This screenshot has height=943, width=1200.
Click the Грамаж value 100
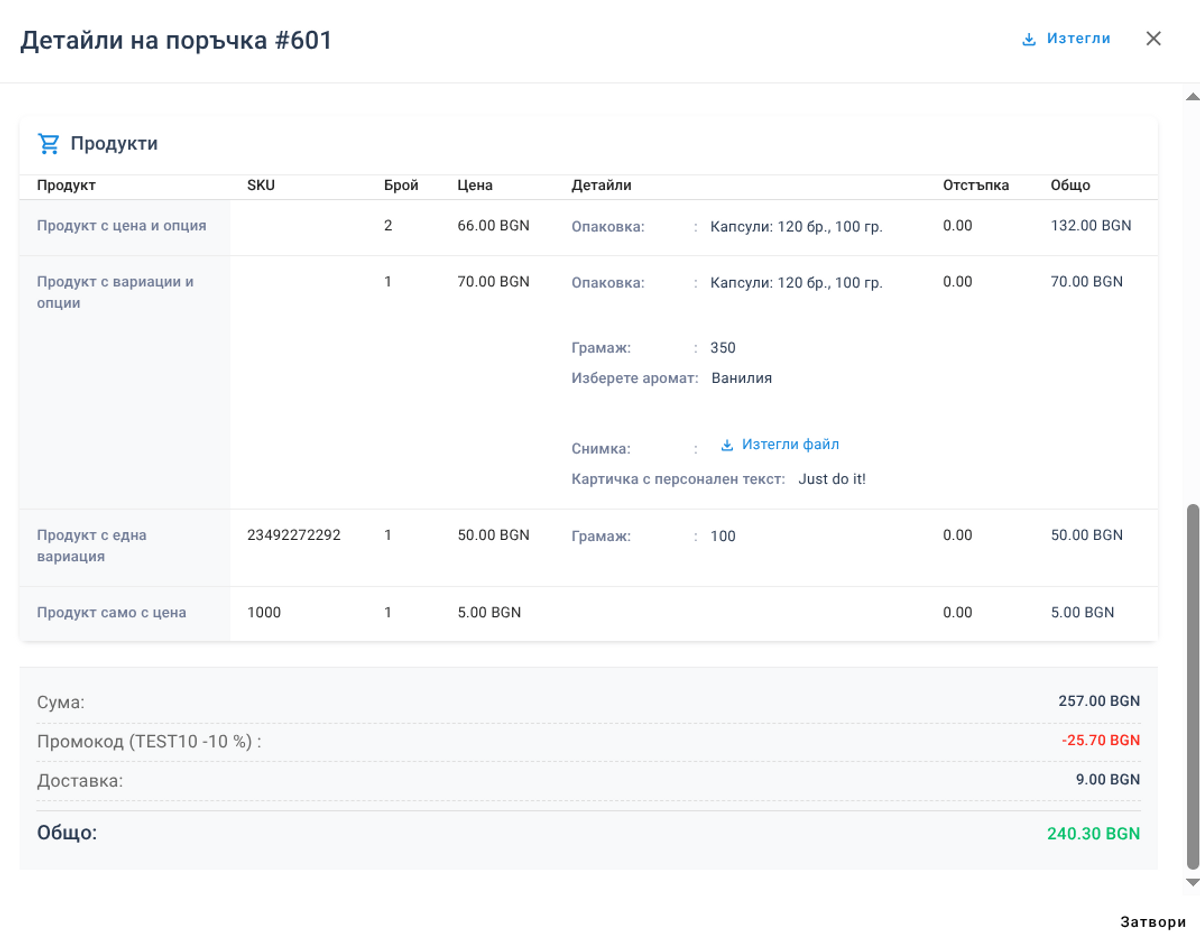(x=723, y=536)
